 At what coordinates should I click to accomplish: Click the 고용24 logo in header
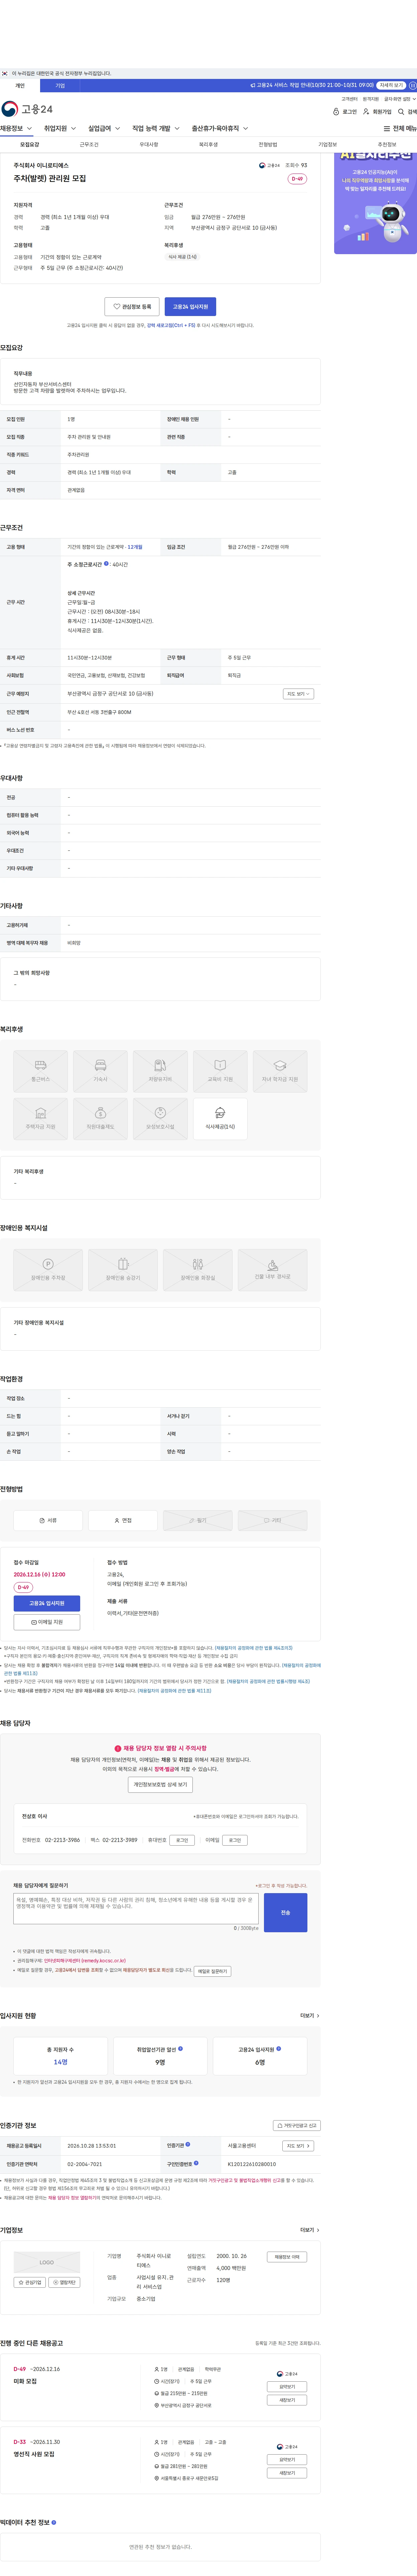pyautogui.click(x=27, y=109)
